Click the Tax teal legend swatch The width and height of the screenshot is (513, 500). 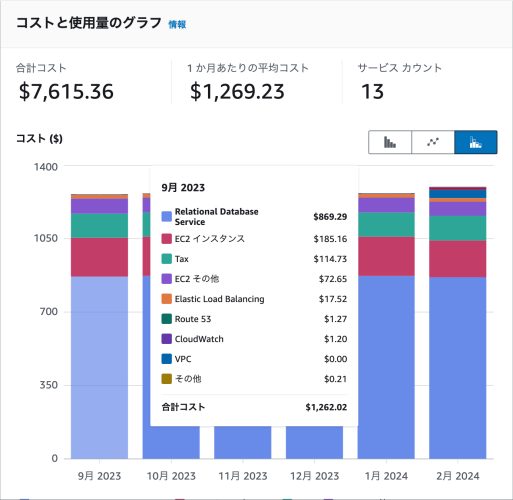click(x=167, y=259)
